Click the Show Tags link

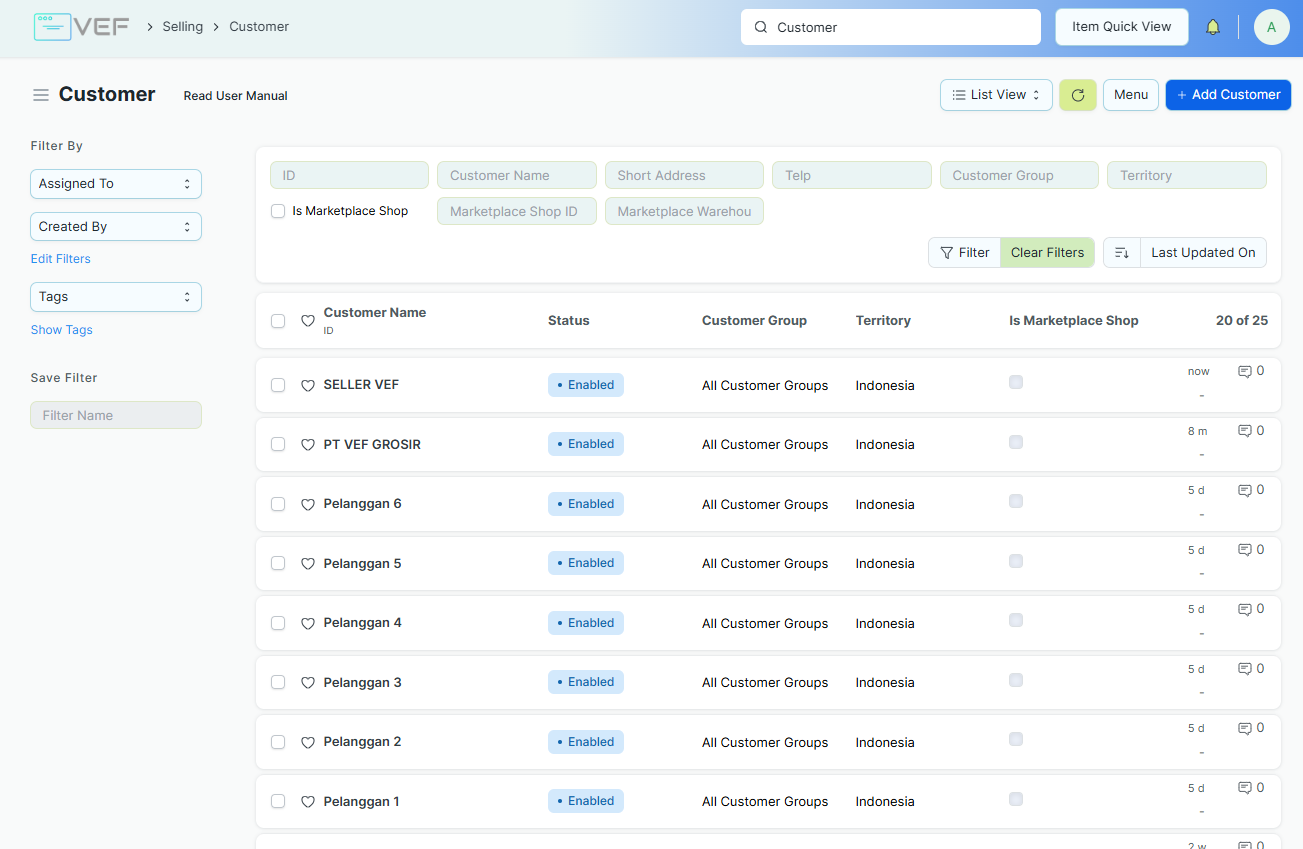tap(62, 330)
